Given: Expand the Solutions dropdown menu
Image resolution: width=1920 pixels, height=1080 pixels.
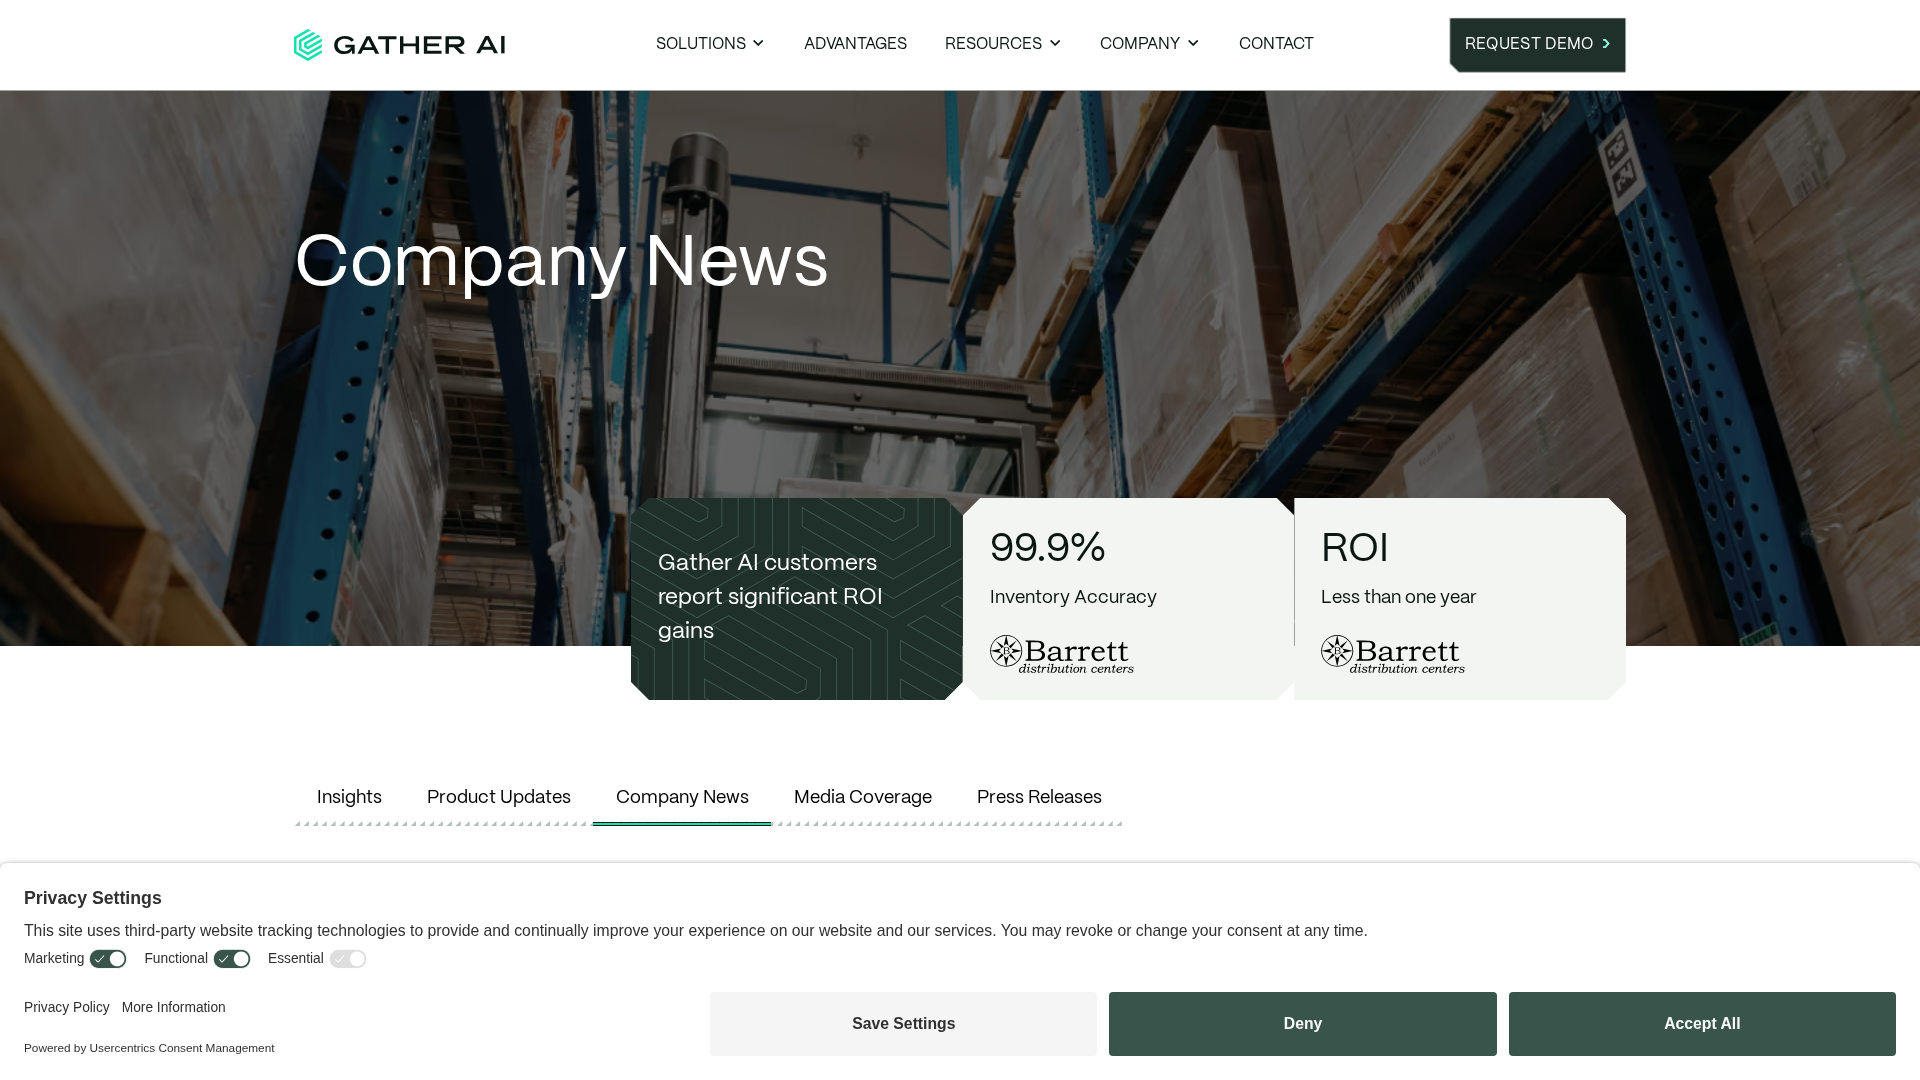Looking at the screenshot, I should [710, 44].
